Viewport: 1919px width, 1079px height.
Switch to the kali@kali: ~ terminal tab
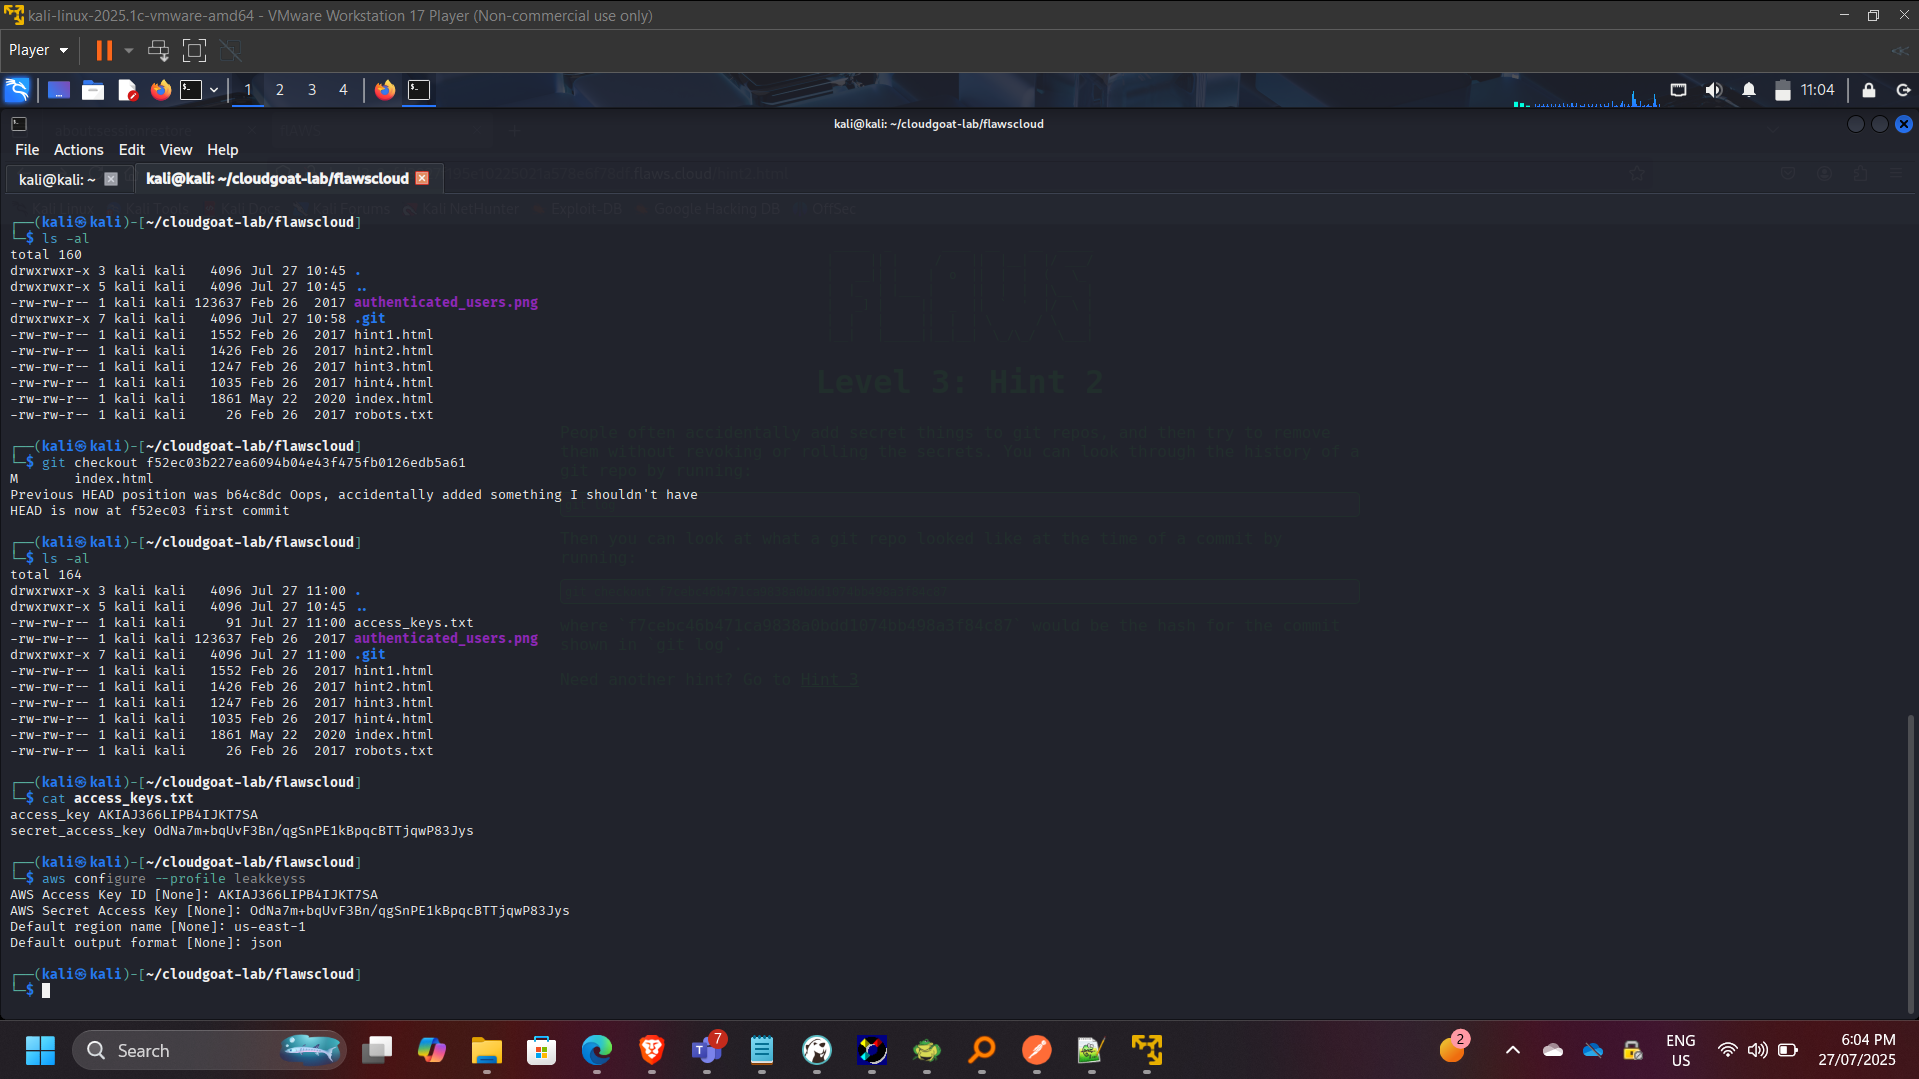pos(57,179)
